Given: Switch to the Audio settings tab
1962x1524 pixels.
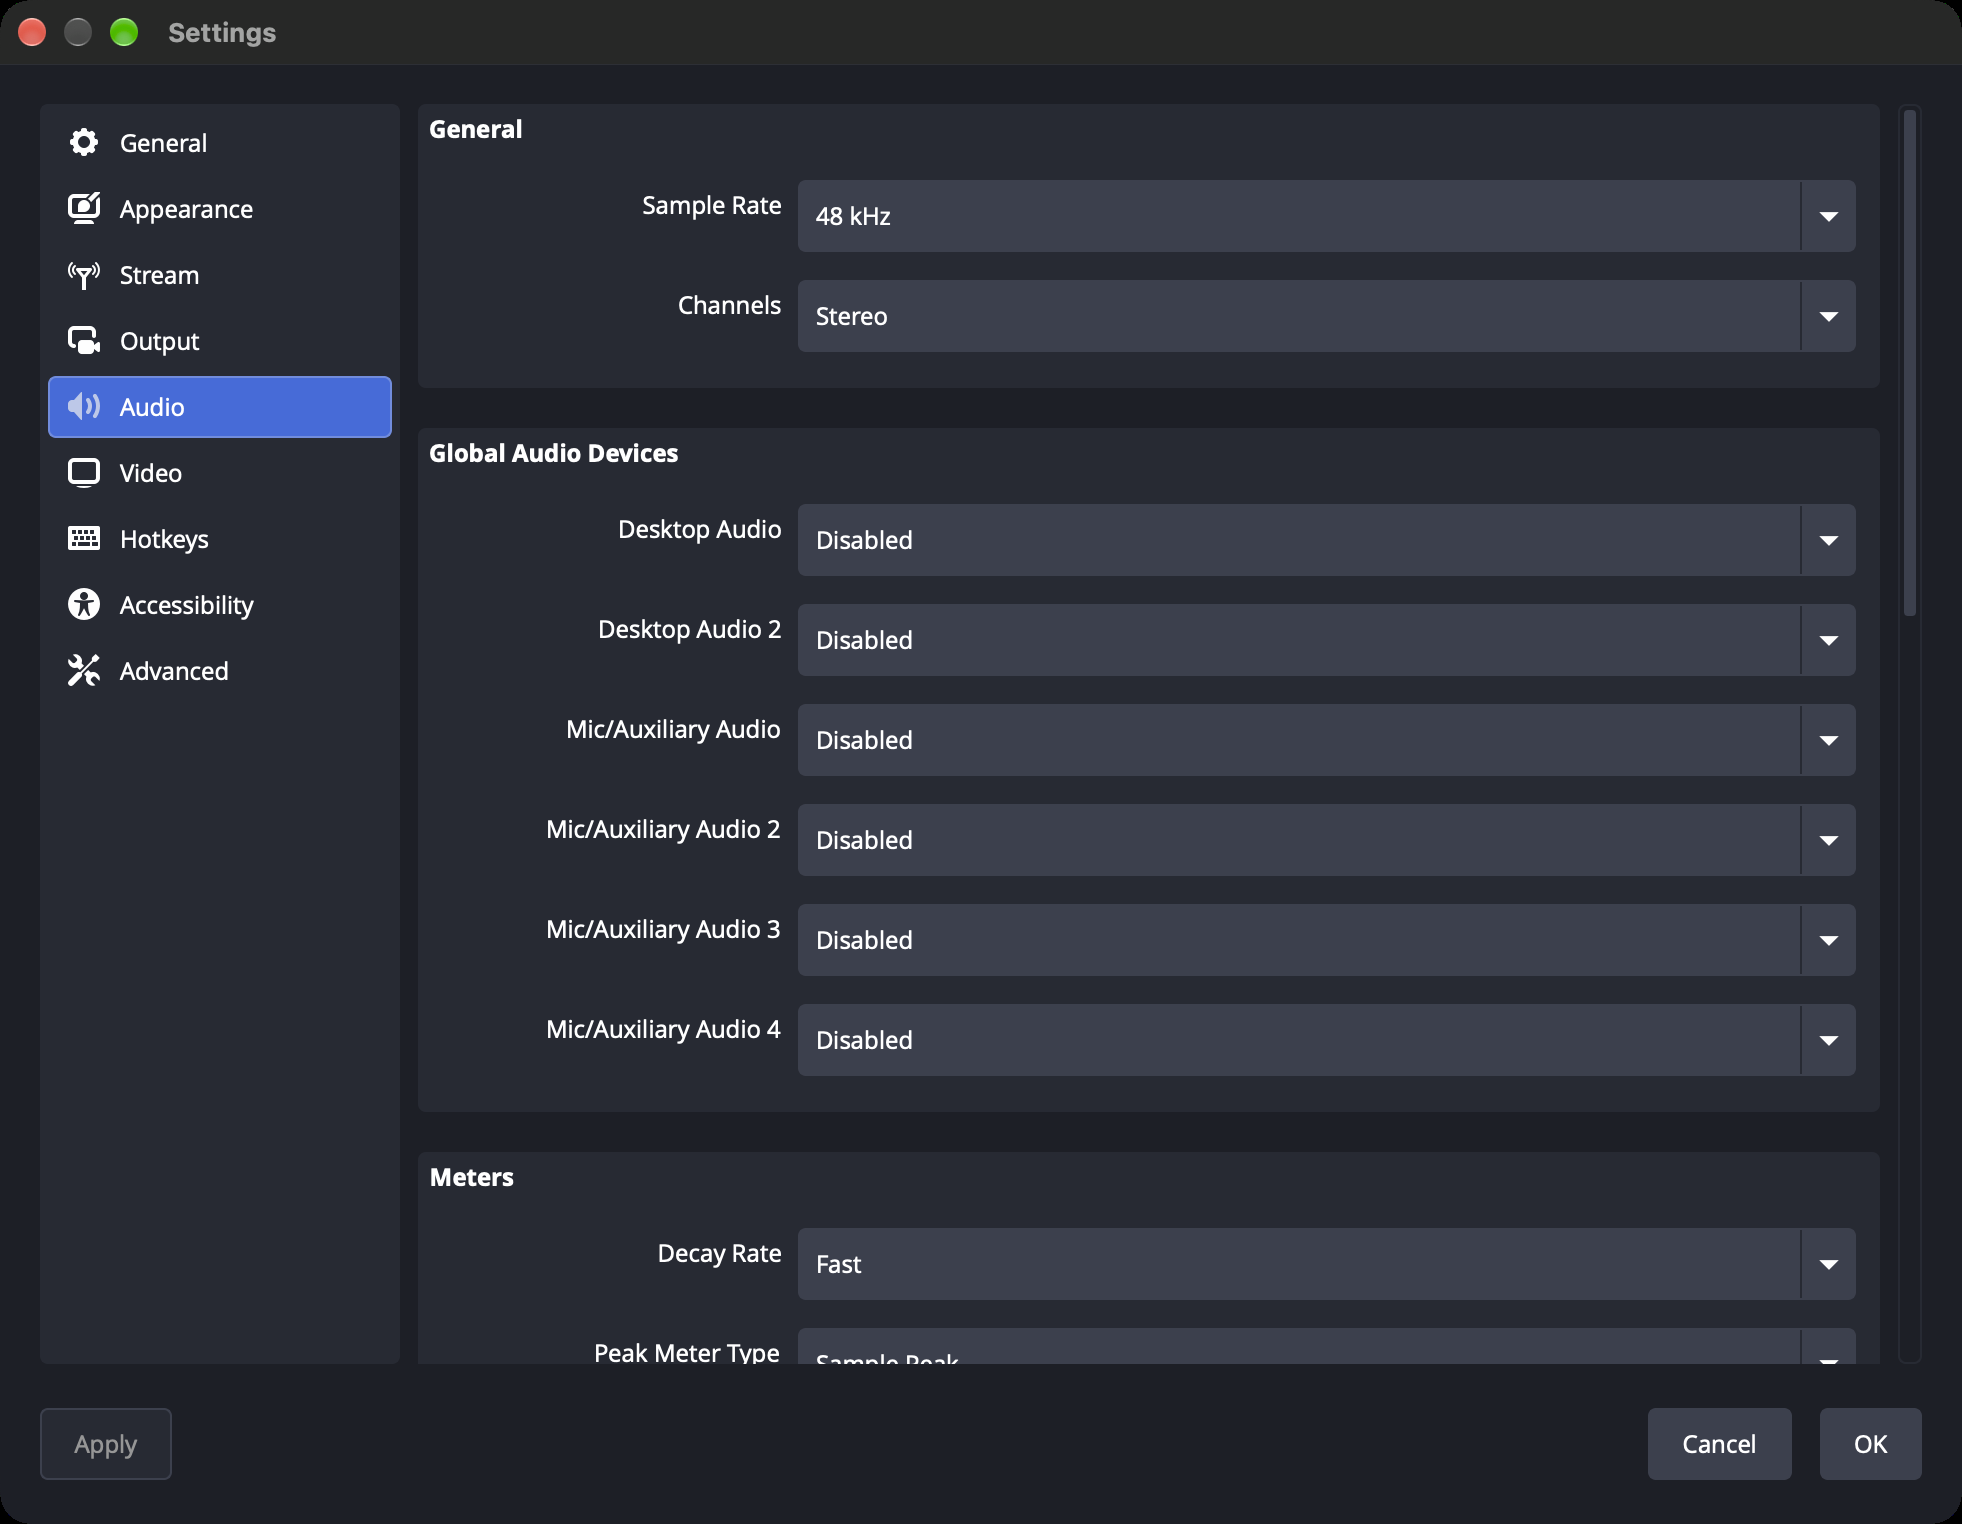Looking at the screenshot, I should (x=220, y=407).
